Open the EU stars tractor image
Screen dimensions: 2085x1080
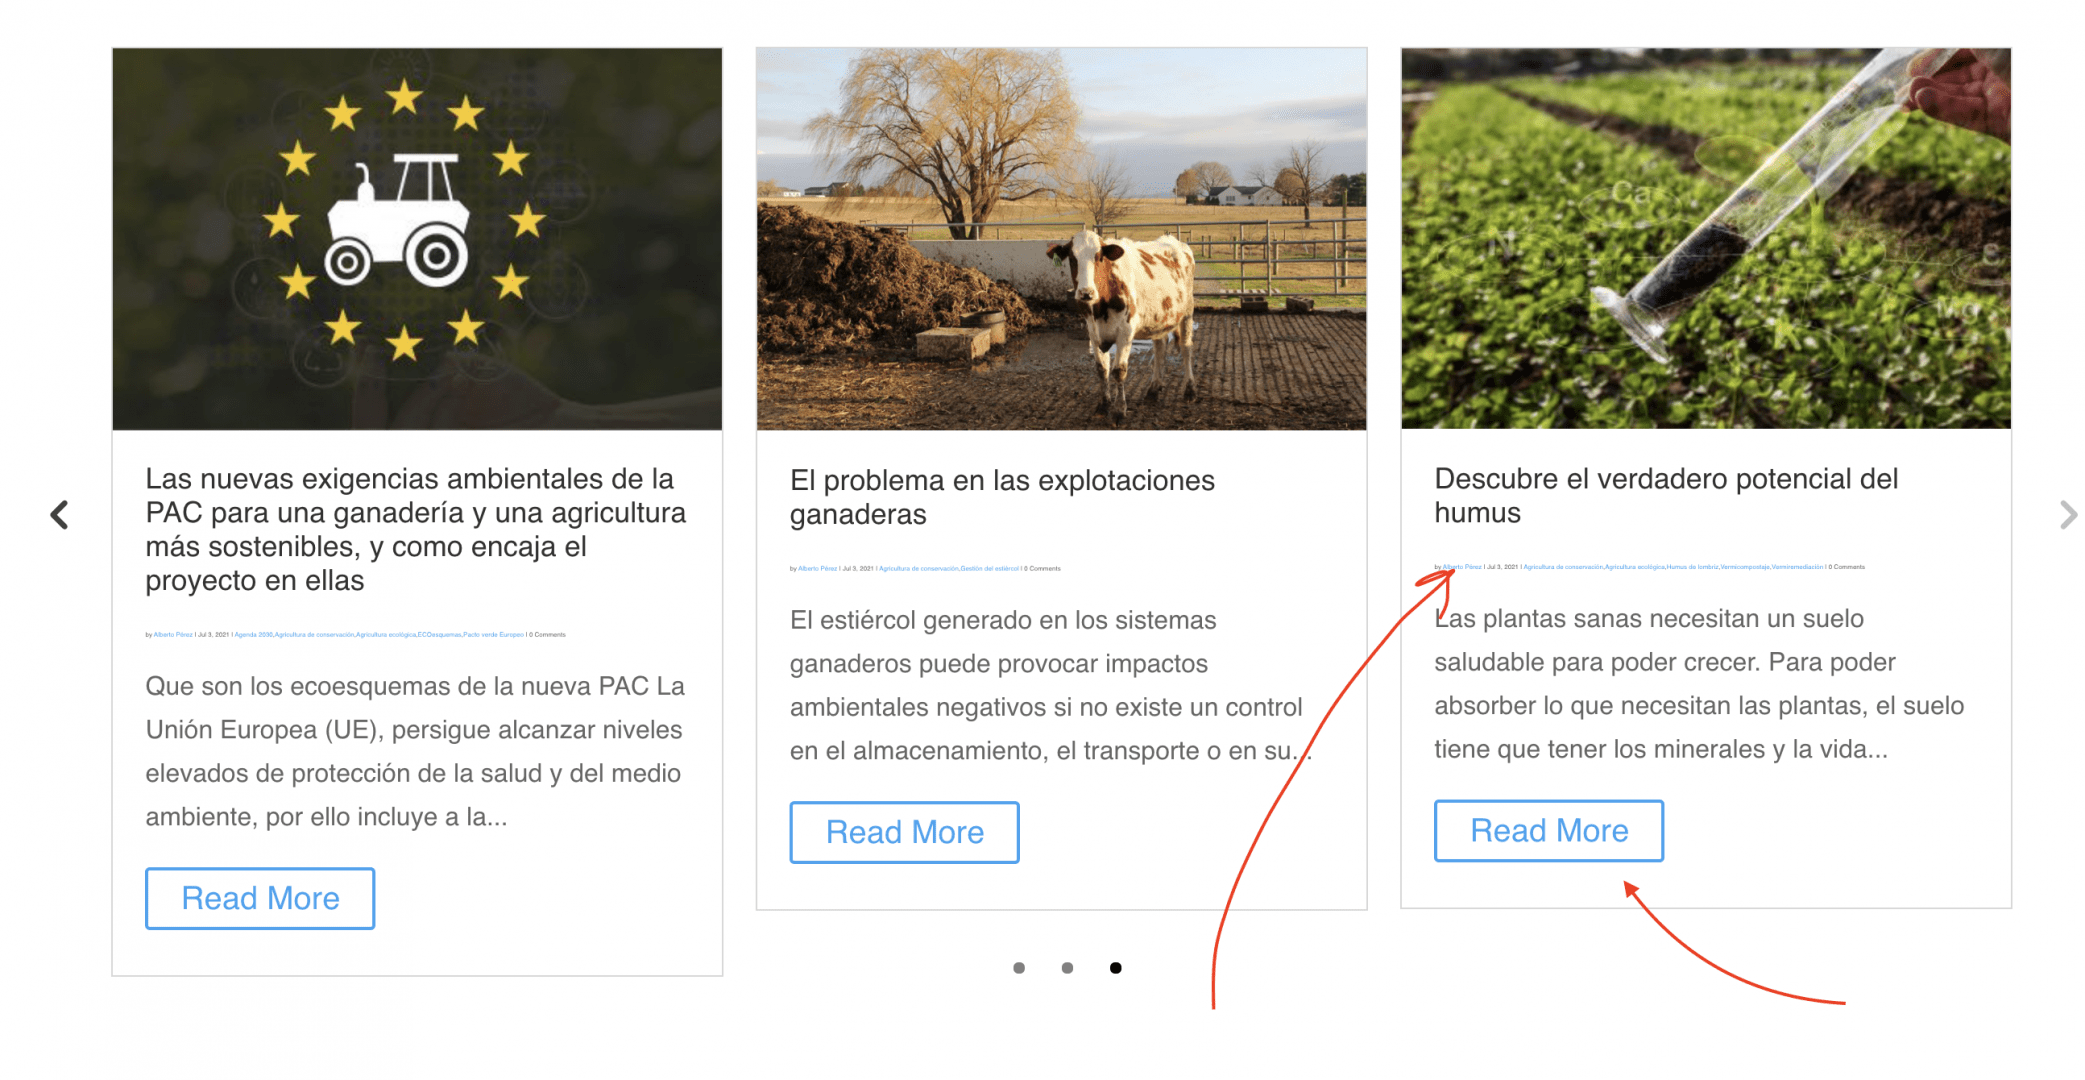(417, 239)
